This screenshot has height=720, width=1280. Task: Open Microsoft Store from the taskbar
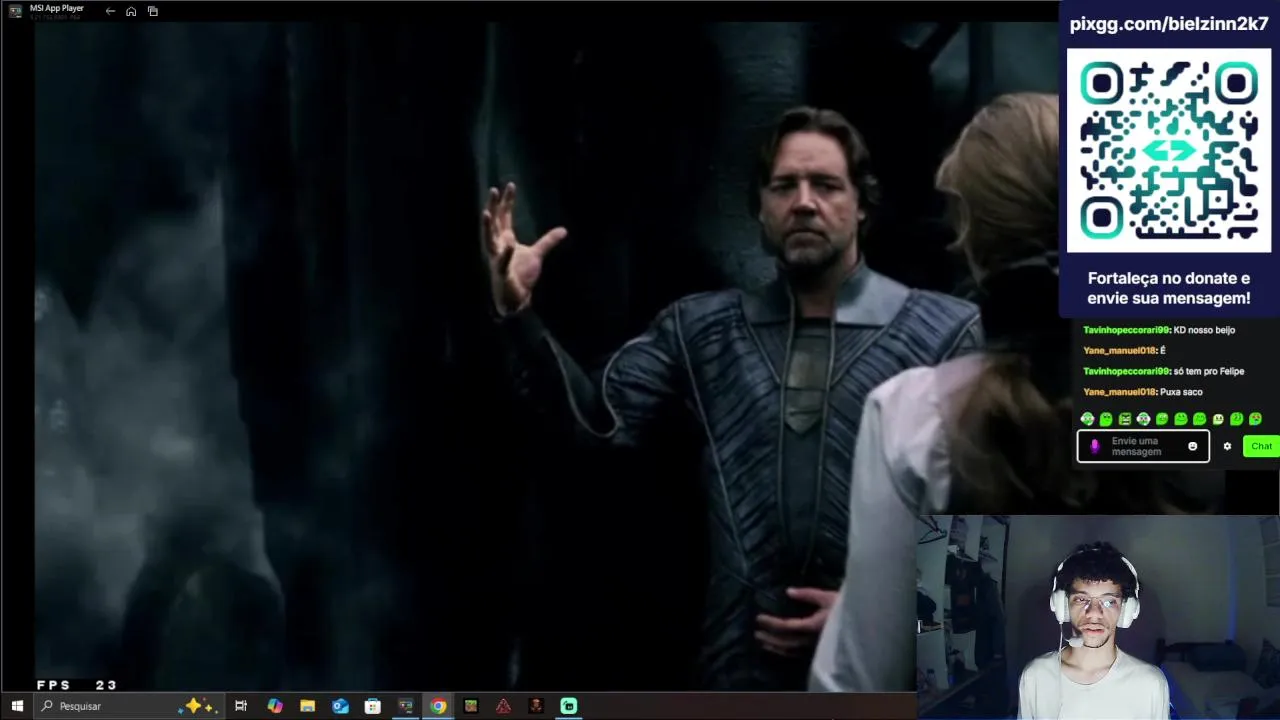373,706
